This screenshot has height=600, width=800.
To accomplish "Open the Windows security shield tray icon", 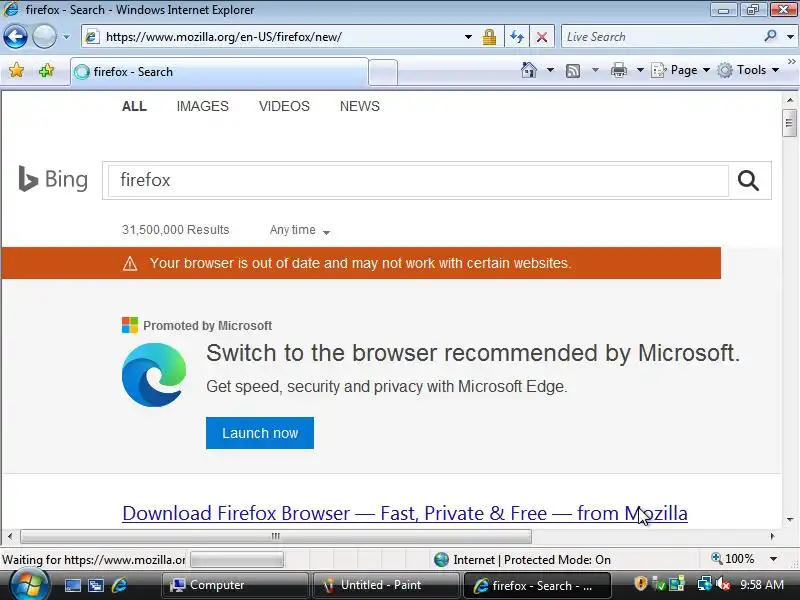I will [x=641, y=584].
